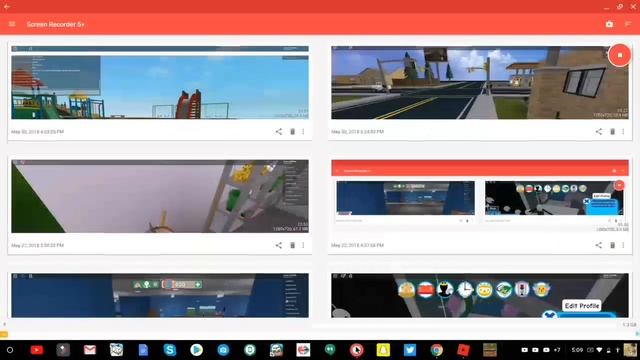The width and height of the screenshot is (640, 360).
Task: Play the playground recording thumbnail
Action: (160, 82)
